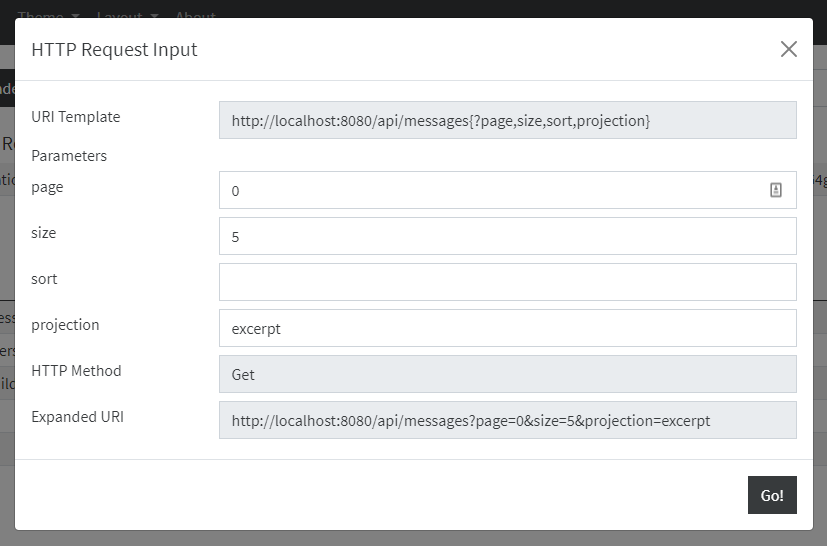Select the Expanded URI field

click(x=507, y=420)
